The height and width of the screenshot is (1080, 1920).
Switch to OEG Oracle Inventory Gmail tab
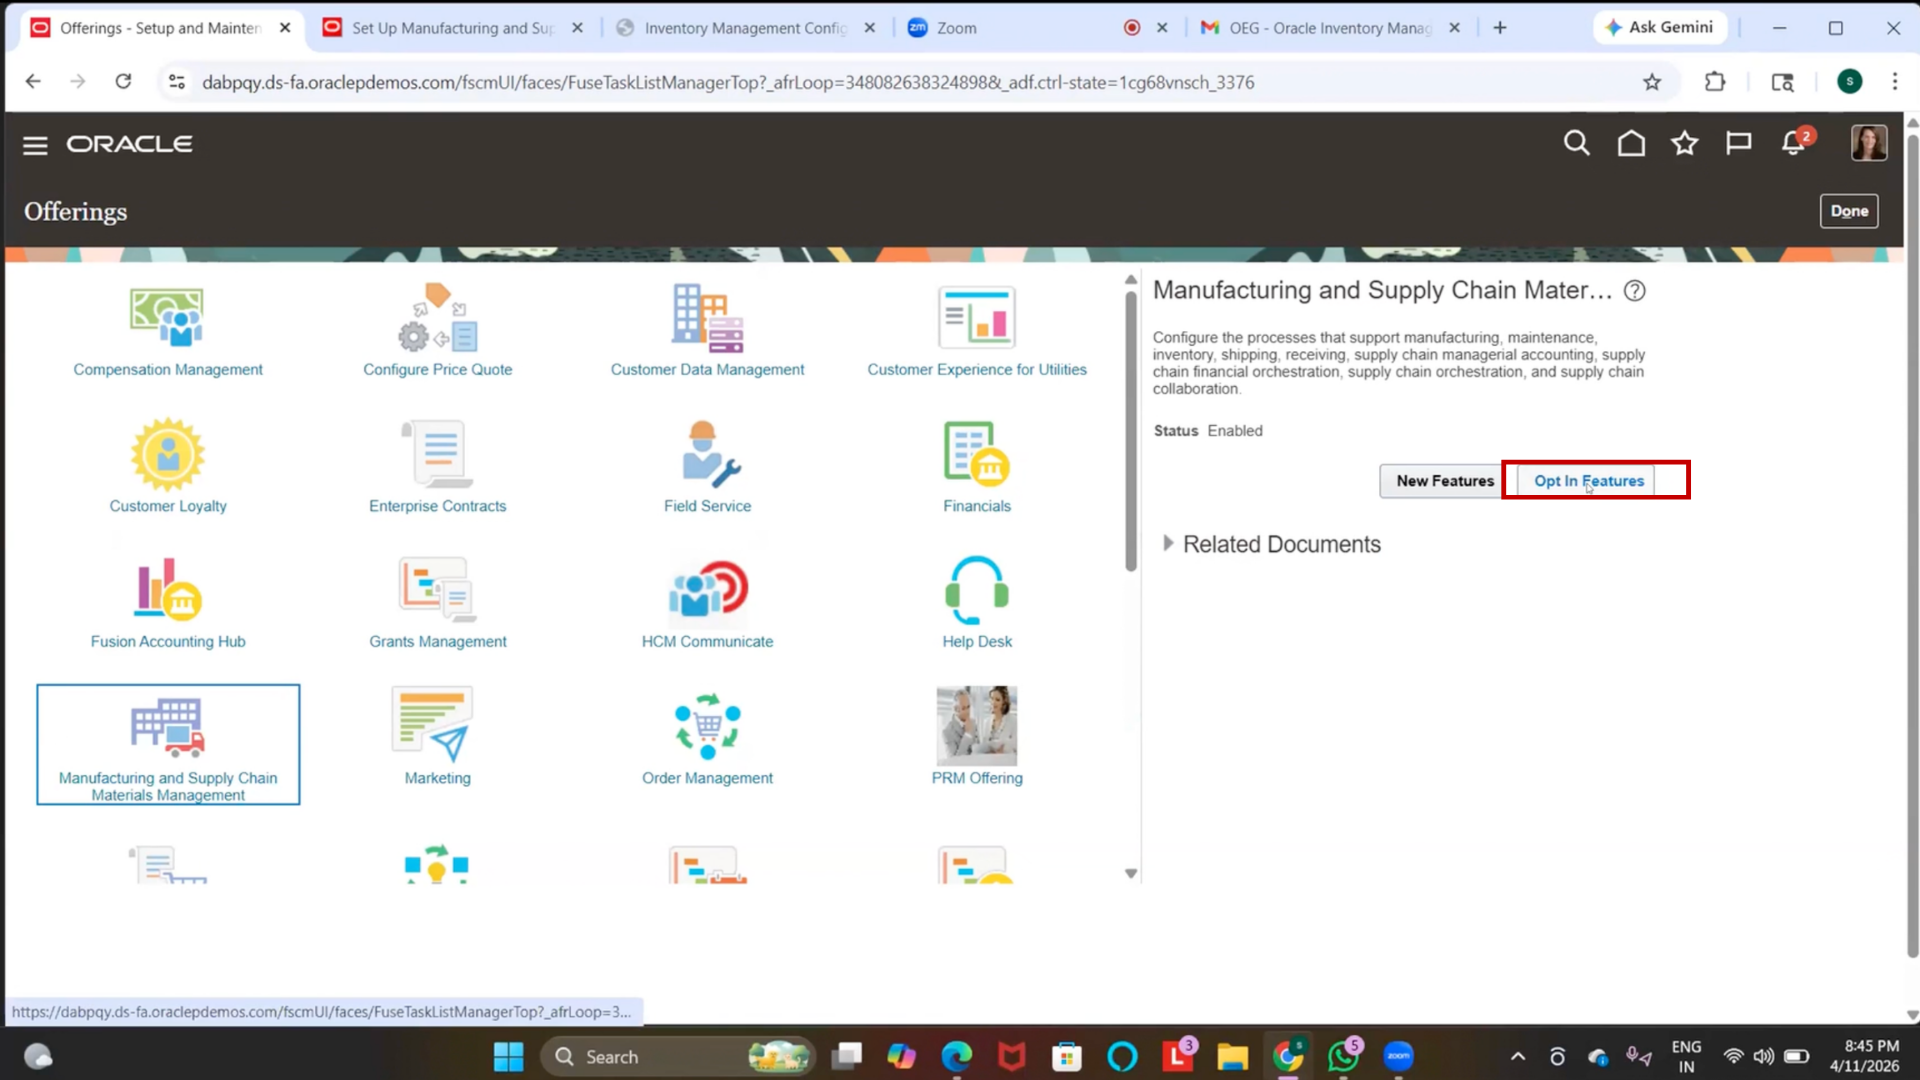point(1330,28)
